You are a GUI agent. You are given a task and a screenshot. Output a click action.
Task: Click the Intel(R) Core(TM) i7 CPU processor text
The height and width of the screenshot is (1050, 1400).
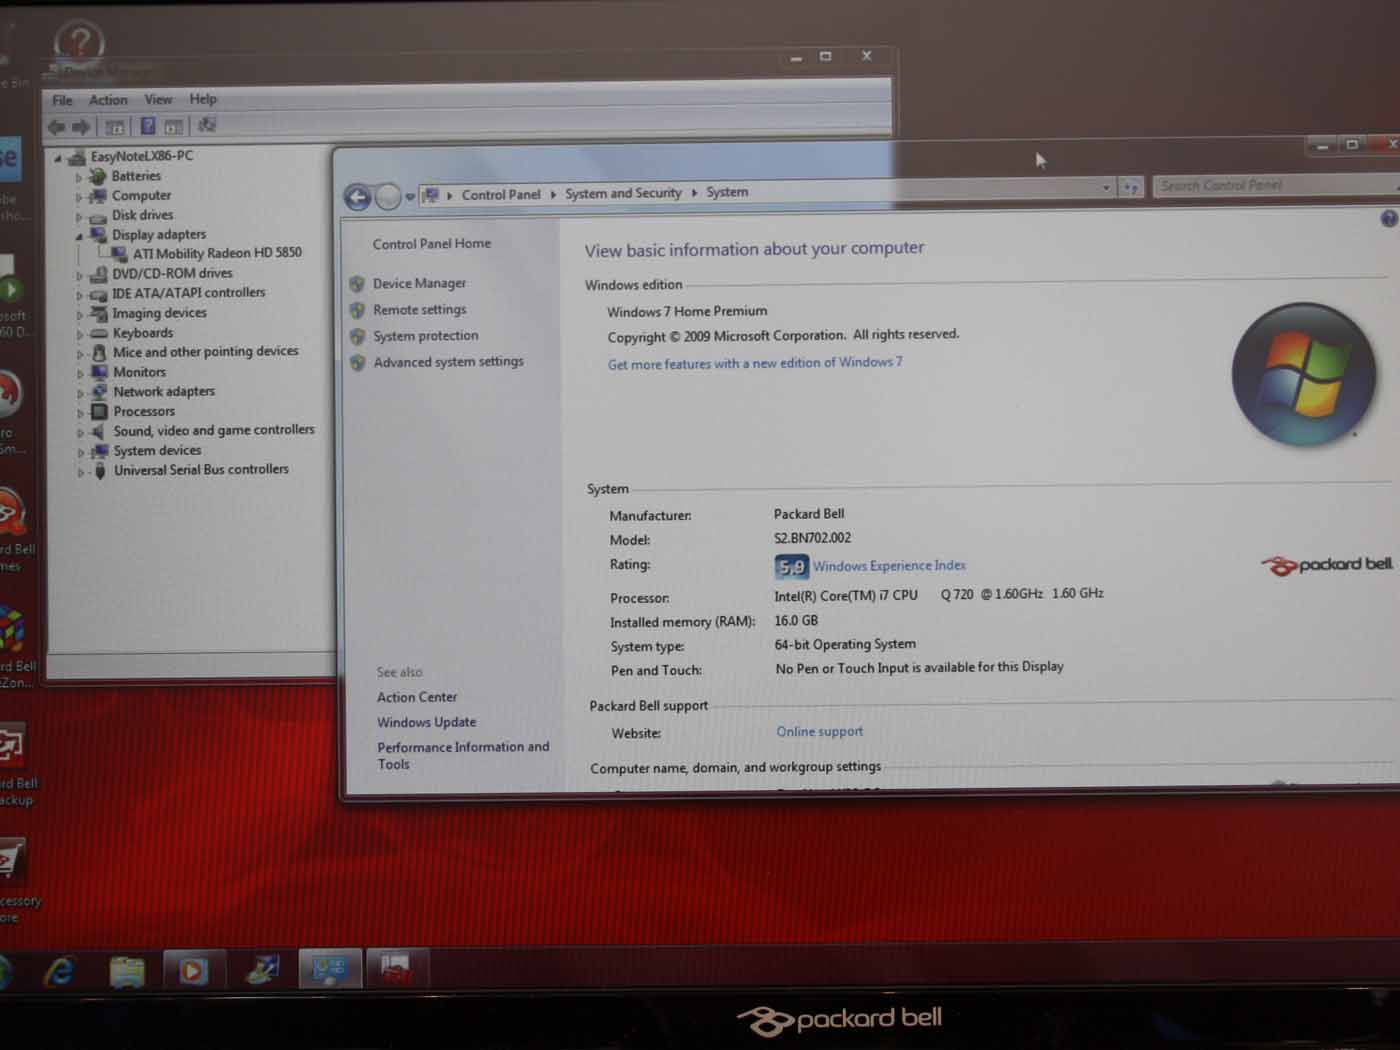(846, 595)
